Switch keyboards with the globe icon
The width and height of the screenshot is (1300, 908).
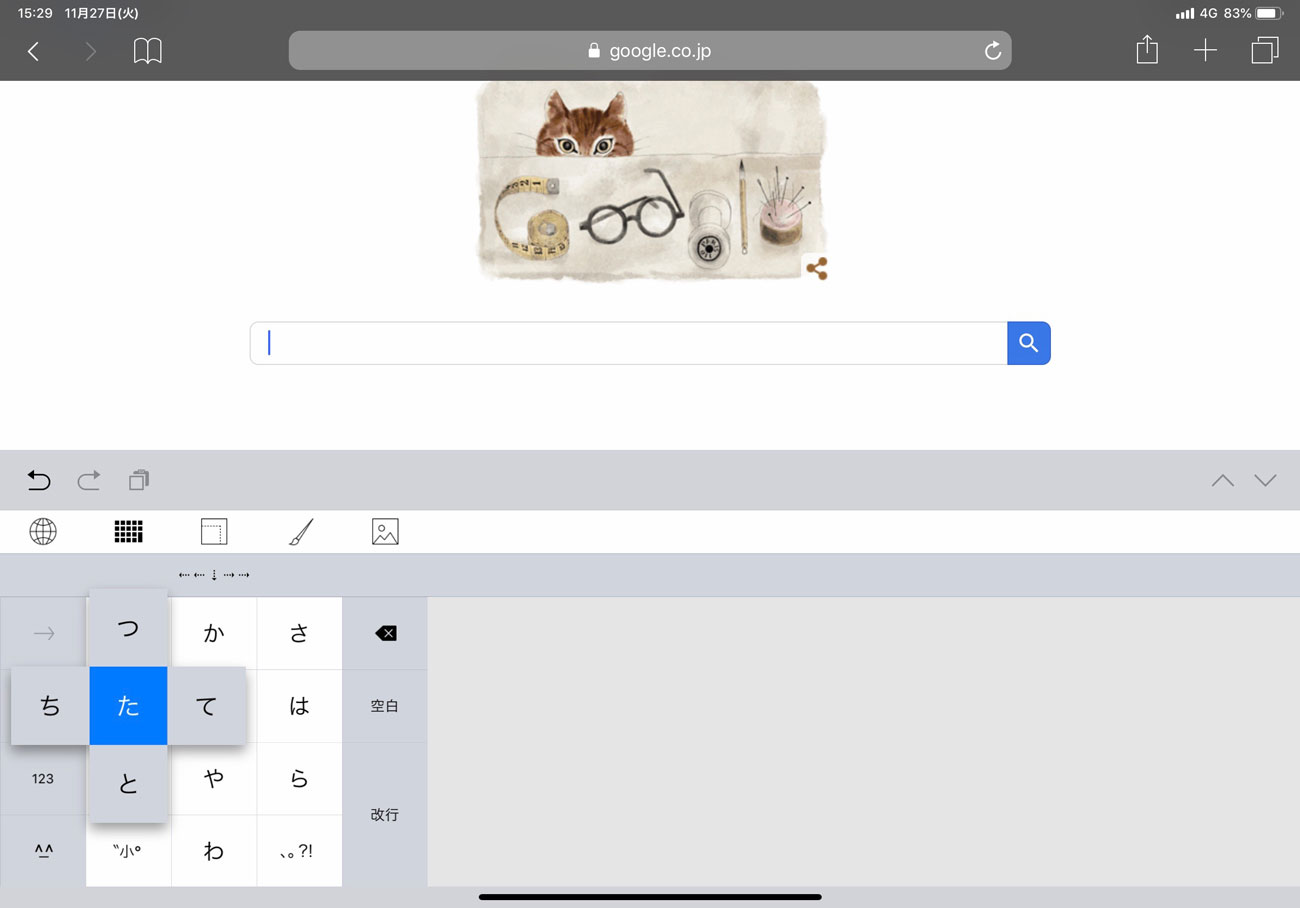coord(43,532)
